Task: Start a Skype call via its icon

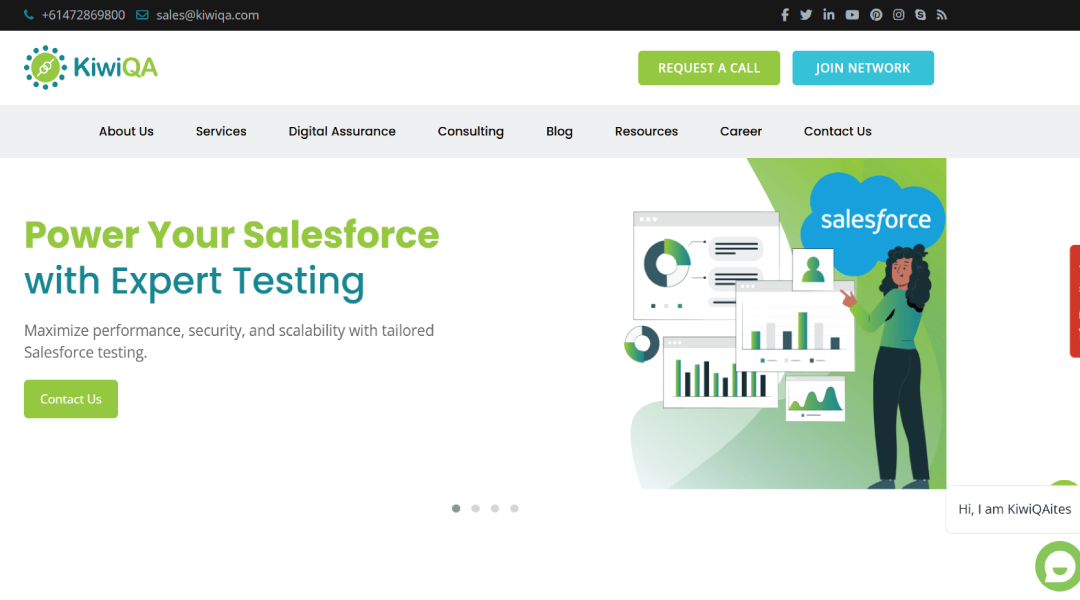Action: 920,14
